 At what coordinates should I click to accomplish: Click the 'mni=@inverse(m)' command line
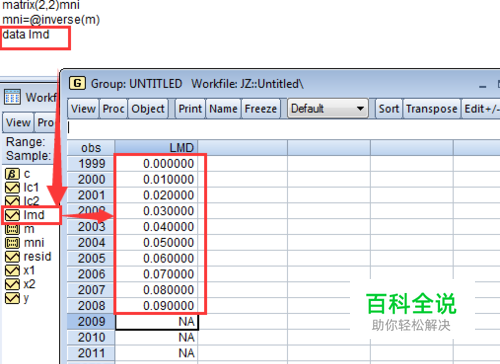pyautogui.click(x=51, y=20)
